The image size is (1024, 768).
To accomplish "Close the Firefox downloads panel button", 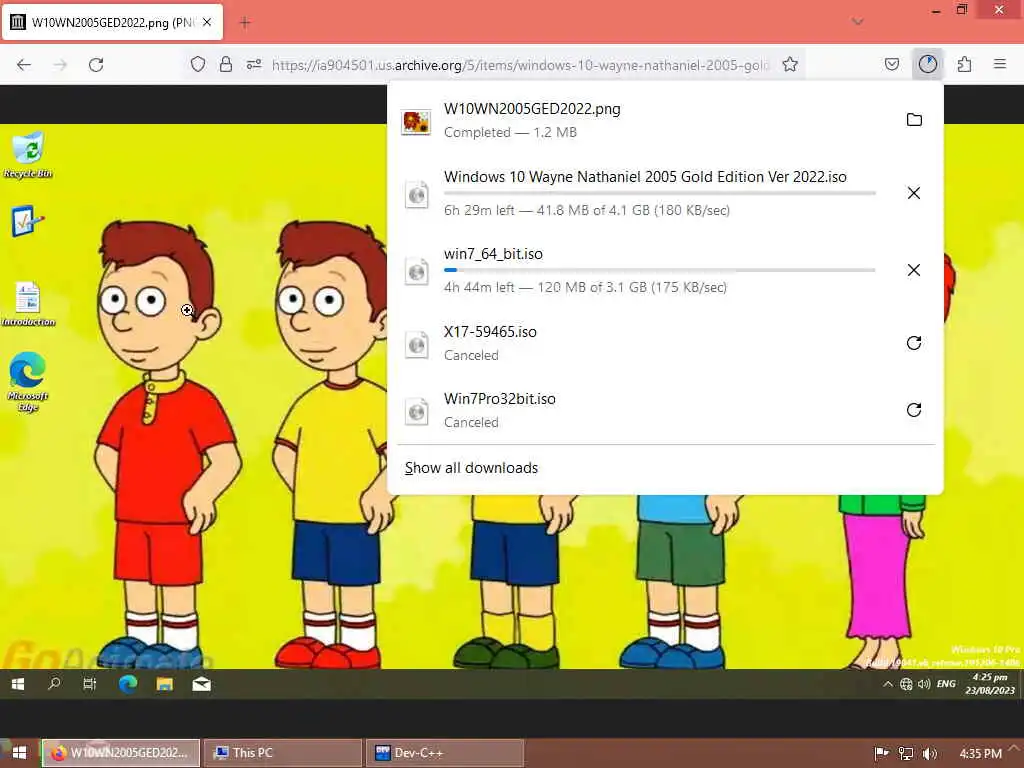I will coord(928,64).
